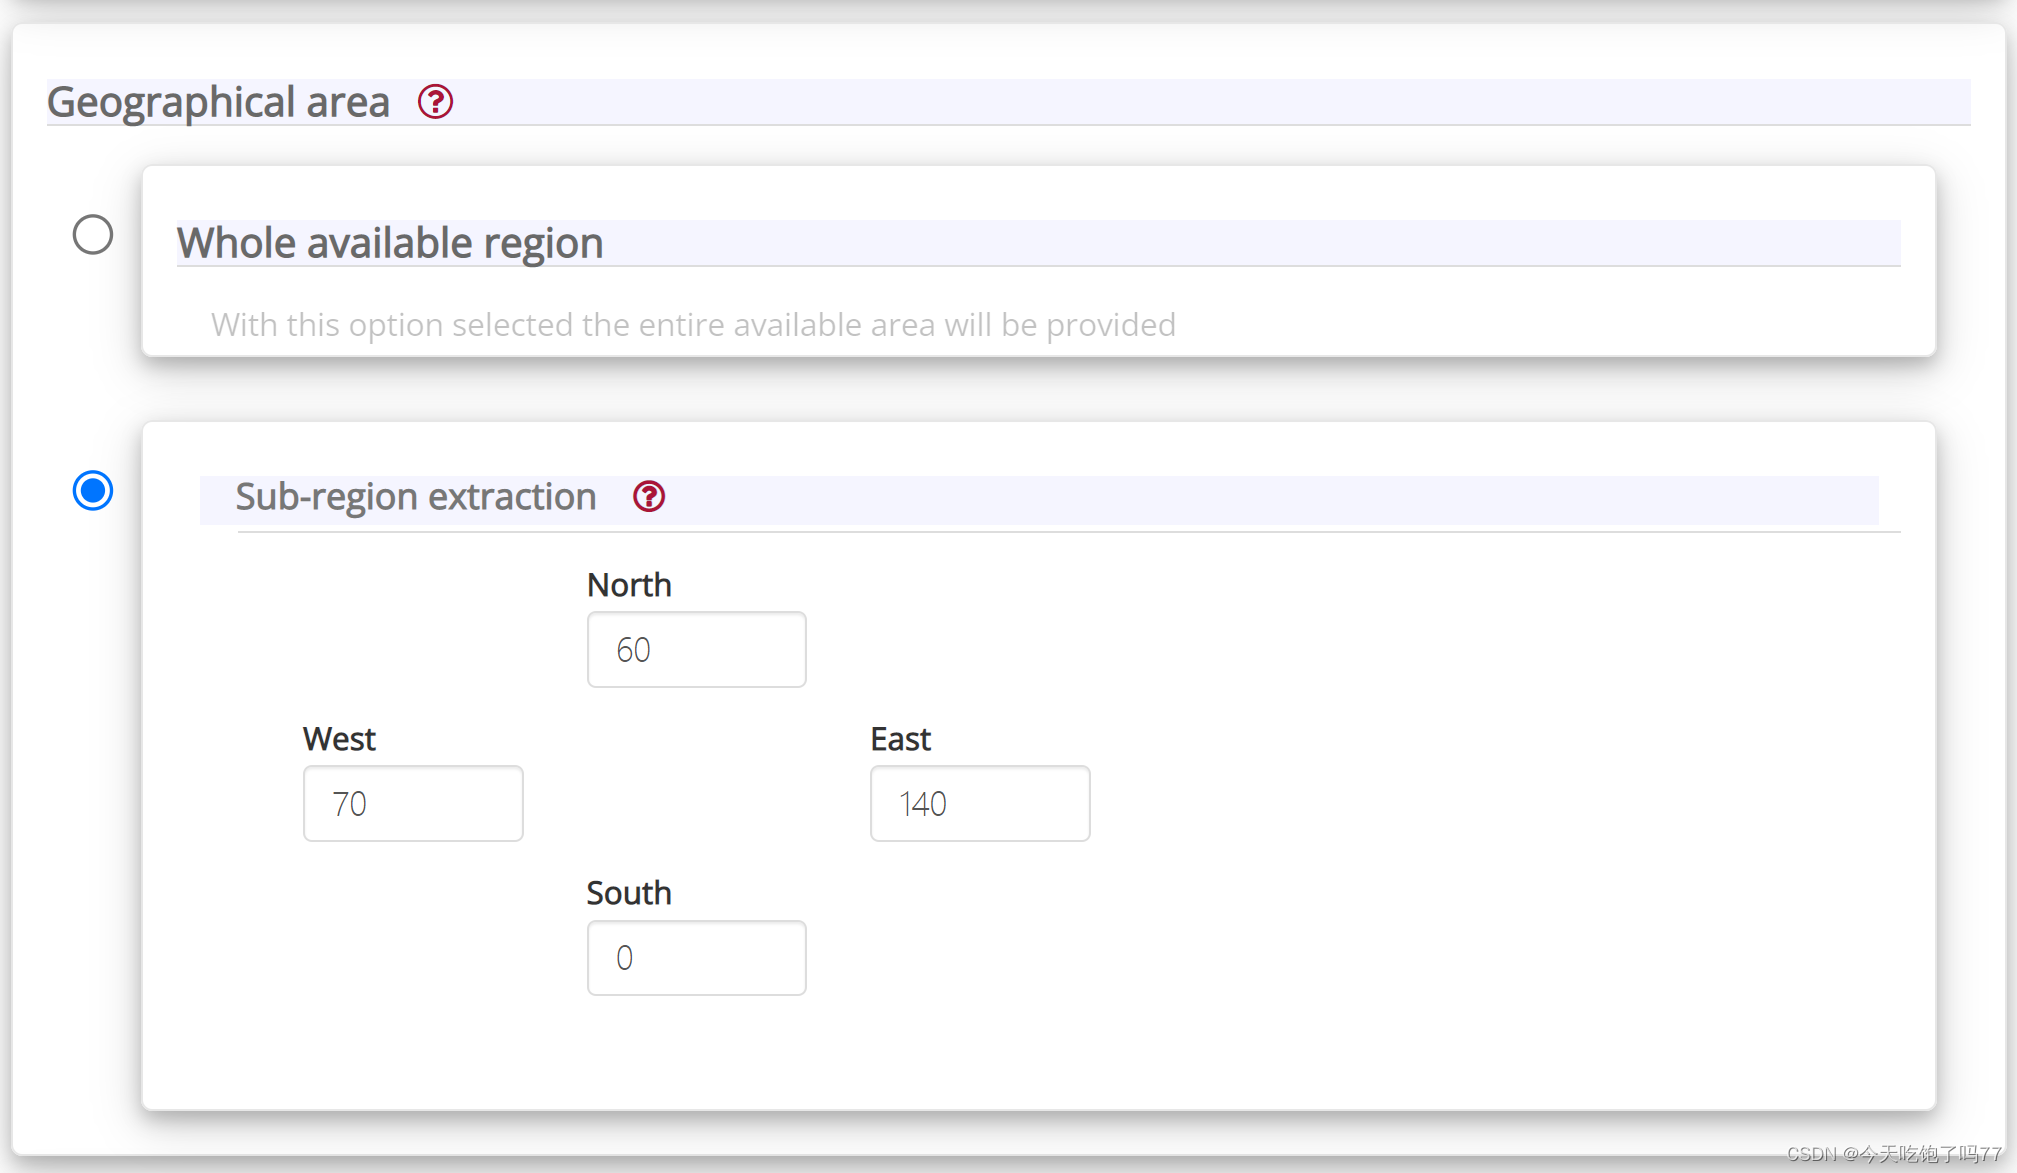Click the entire available area description text
Viewport: 2017px width, 1173px height.
[x=692, y=324]
